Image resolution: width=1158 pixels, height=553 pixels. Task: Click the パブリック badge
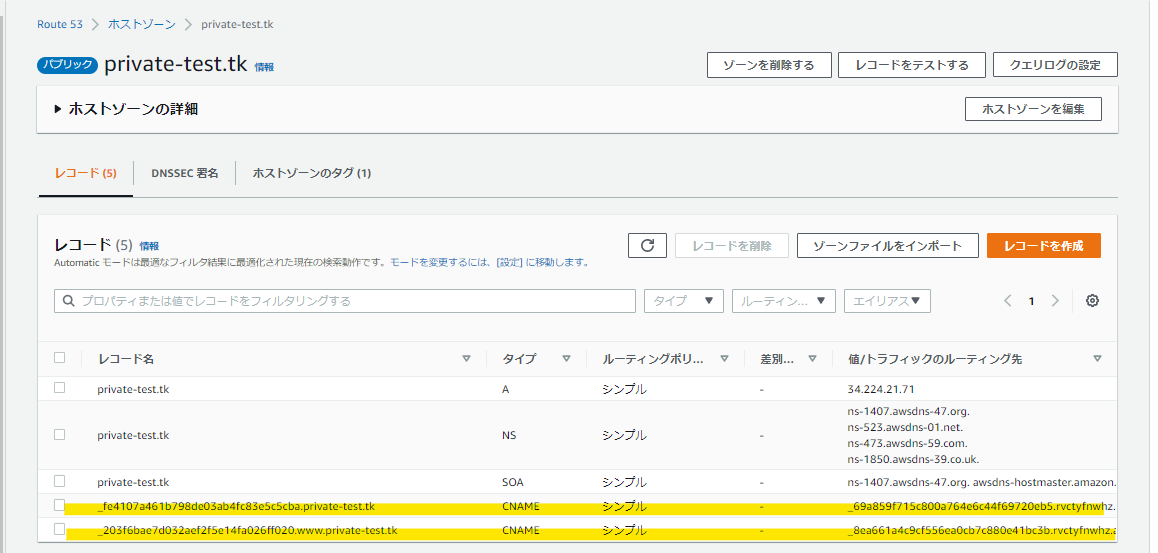pyautogui.click(x=67, y=65)
